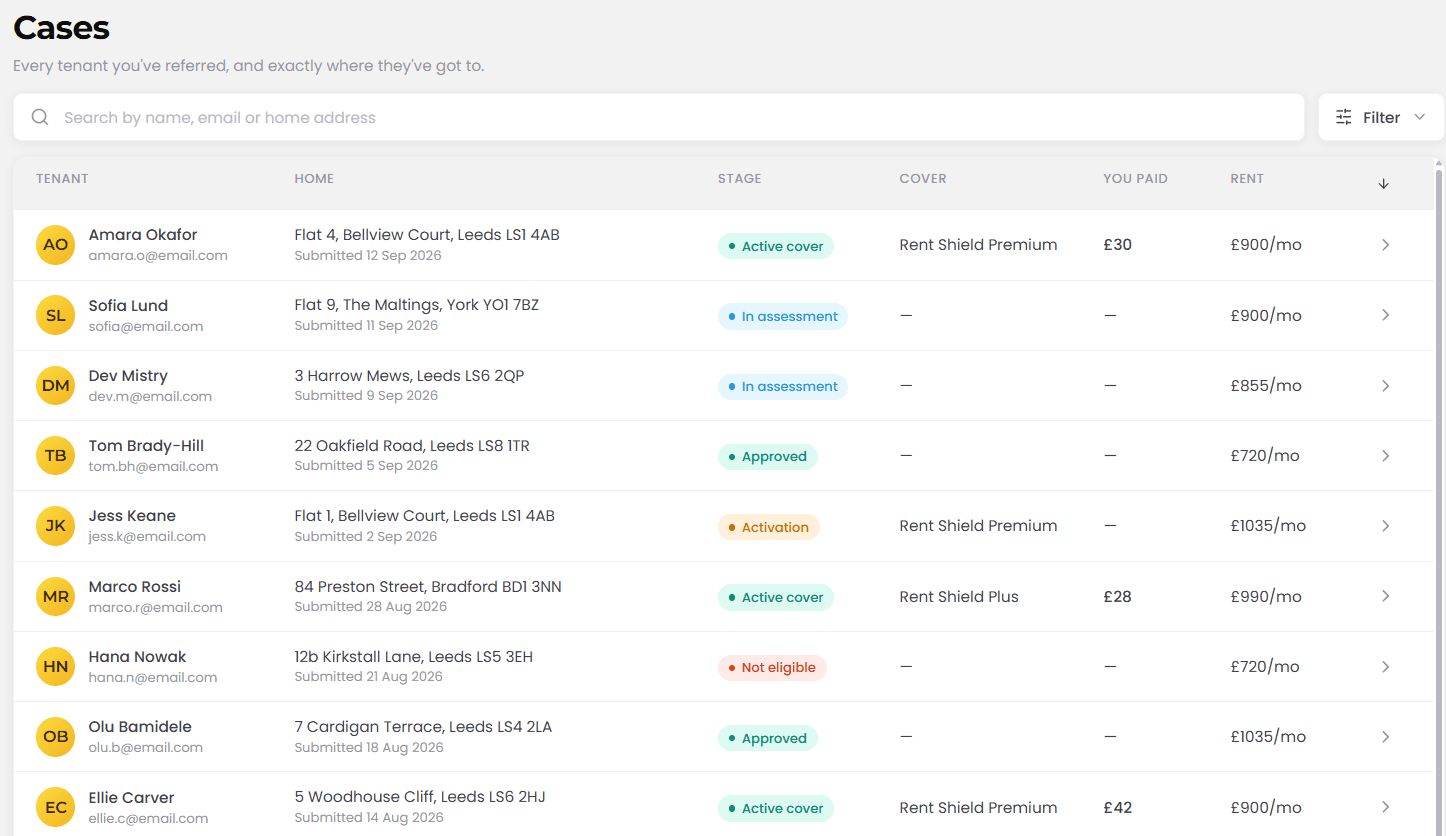1446x836 pixels.
Task: Click the YOU PAID column header
Action: click(1135, 179)
